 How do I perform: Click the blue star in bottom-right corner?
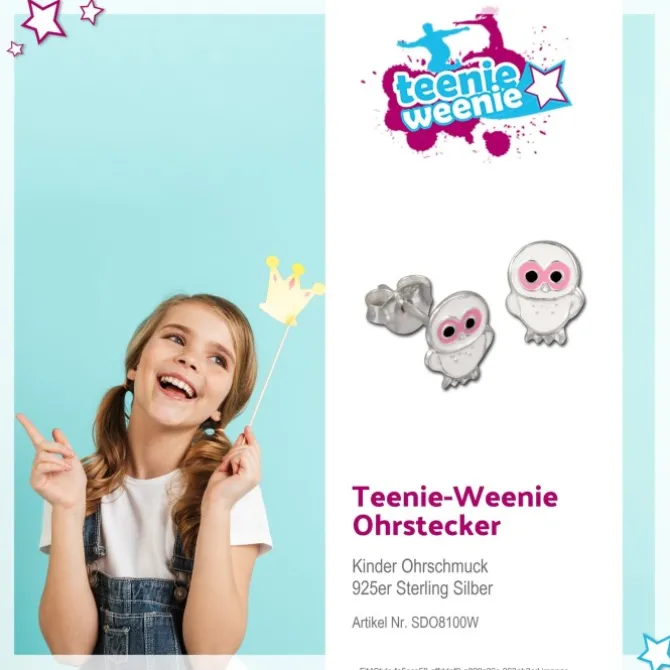click(655, 651)
